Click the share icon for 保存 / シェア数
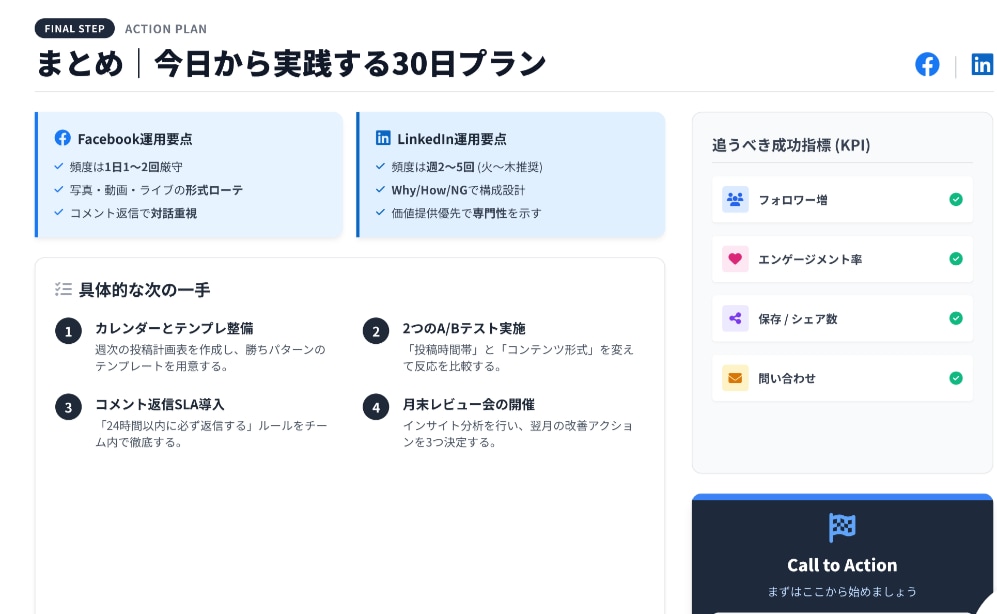Viewport: 997px width, 614px height. [x=735, y=318]
